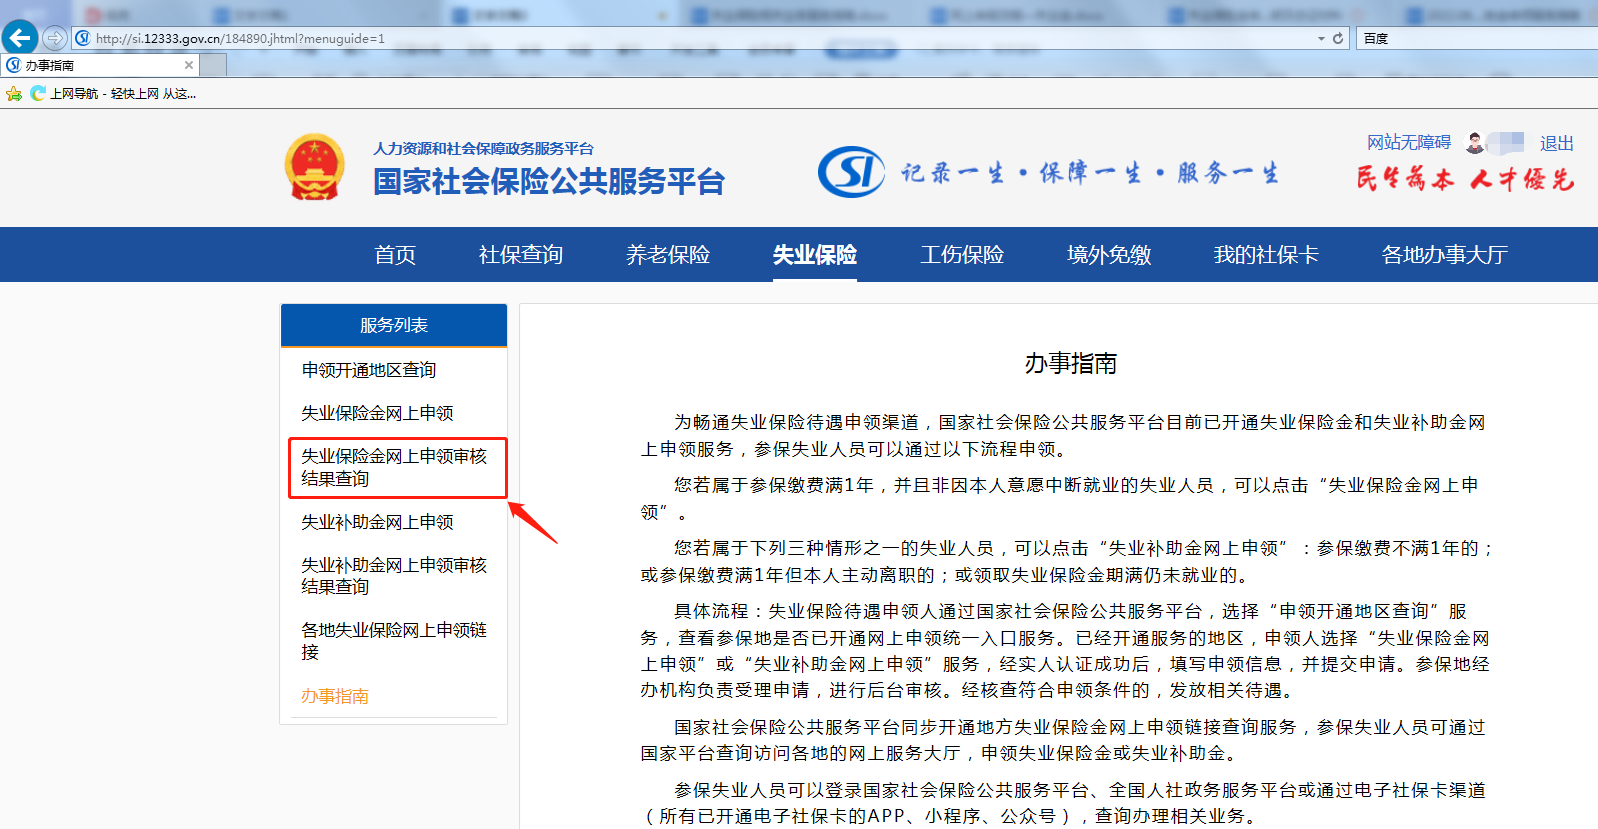Go to 首页 in the navigation bar
Image resolution: width=1598 pixels, height=829 pixels.
pos(394,255)
